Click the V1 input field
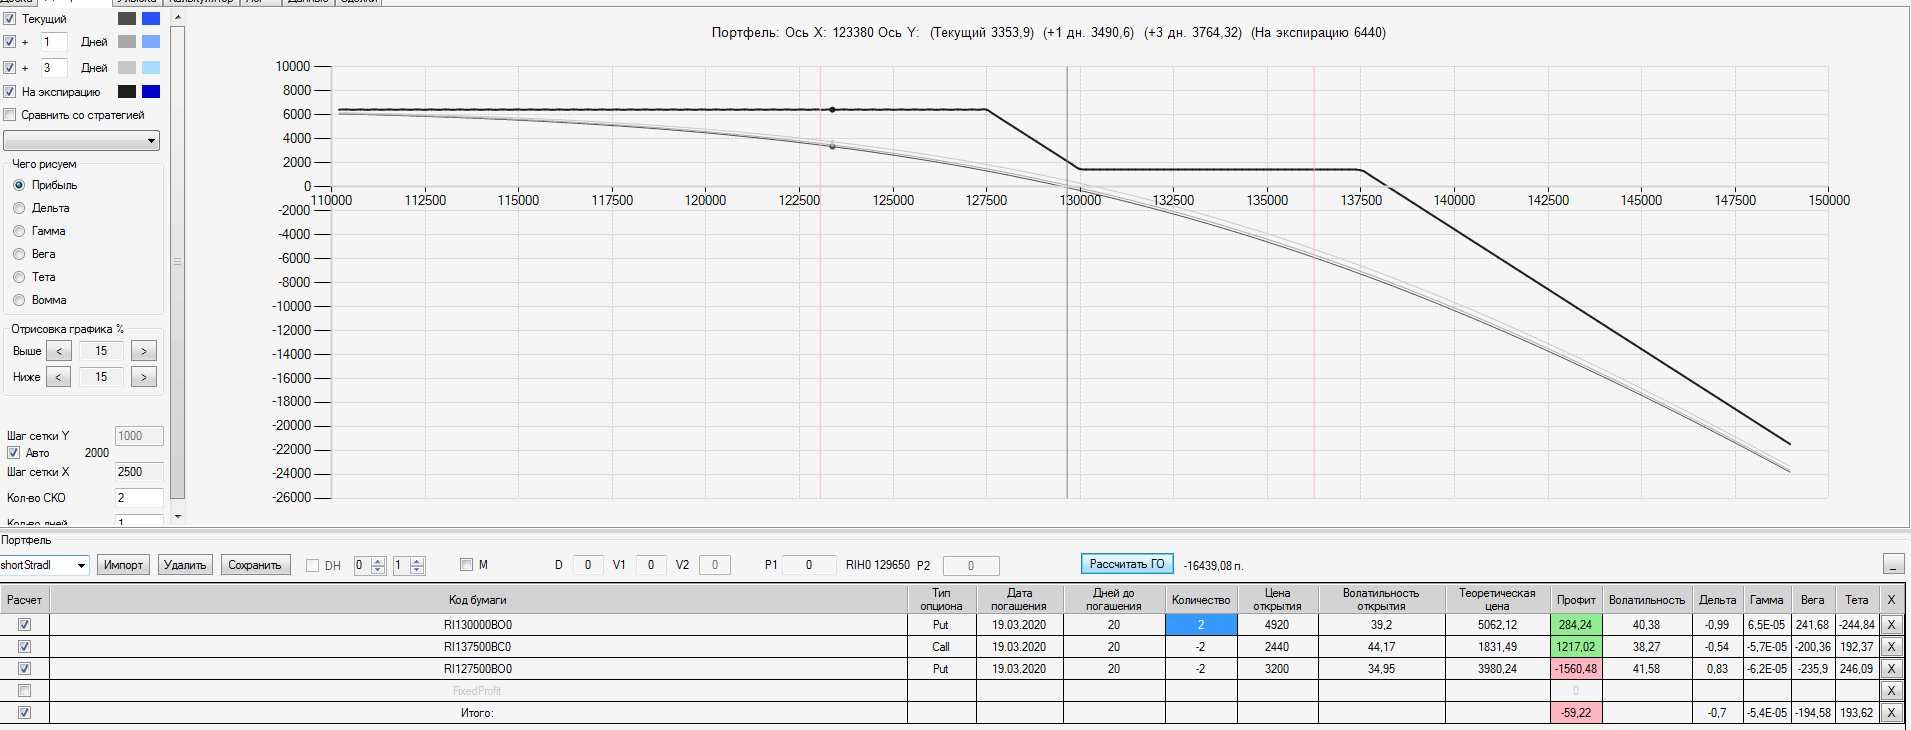This screenshot has width=1911, height=730. pyautogui.click(x=651, y=565)
